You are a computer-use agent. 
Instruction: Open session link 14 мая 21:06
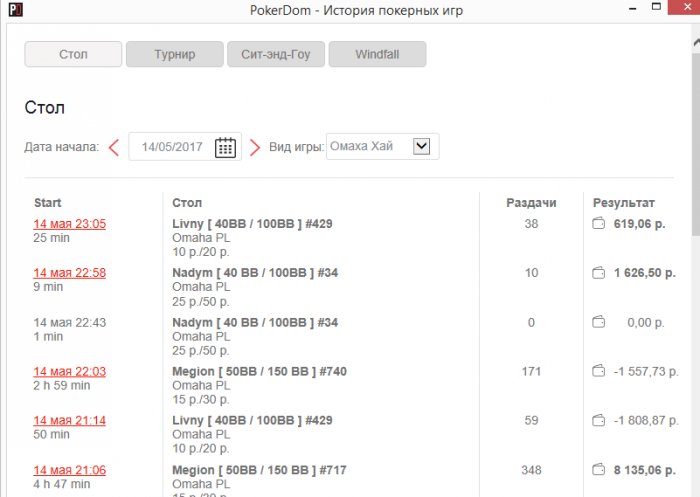click(x=70, y=470)
